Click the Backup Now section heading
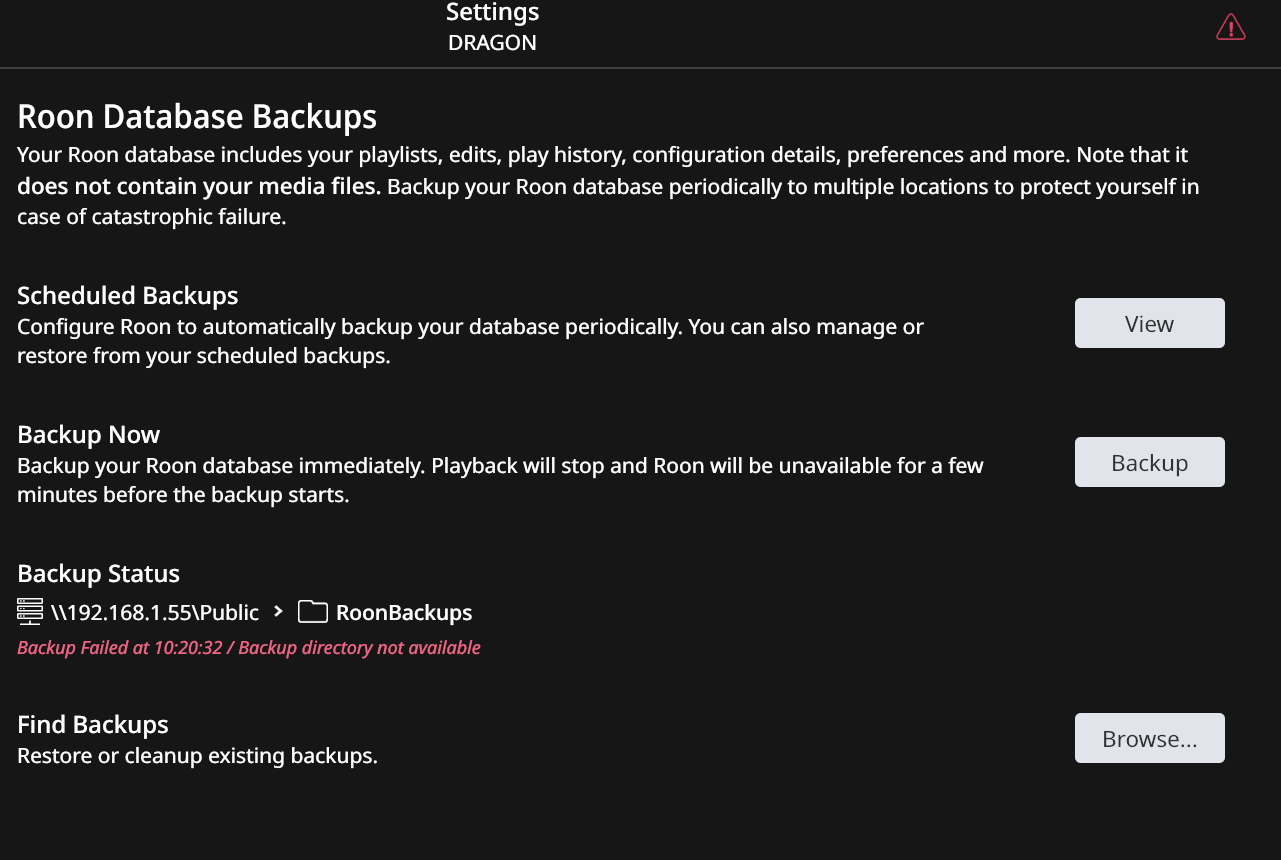1281x860 pixels. coord(89,435)
